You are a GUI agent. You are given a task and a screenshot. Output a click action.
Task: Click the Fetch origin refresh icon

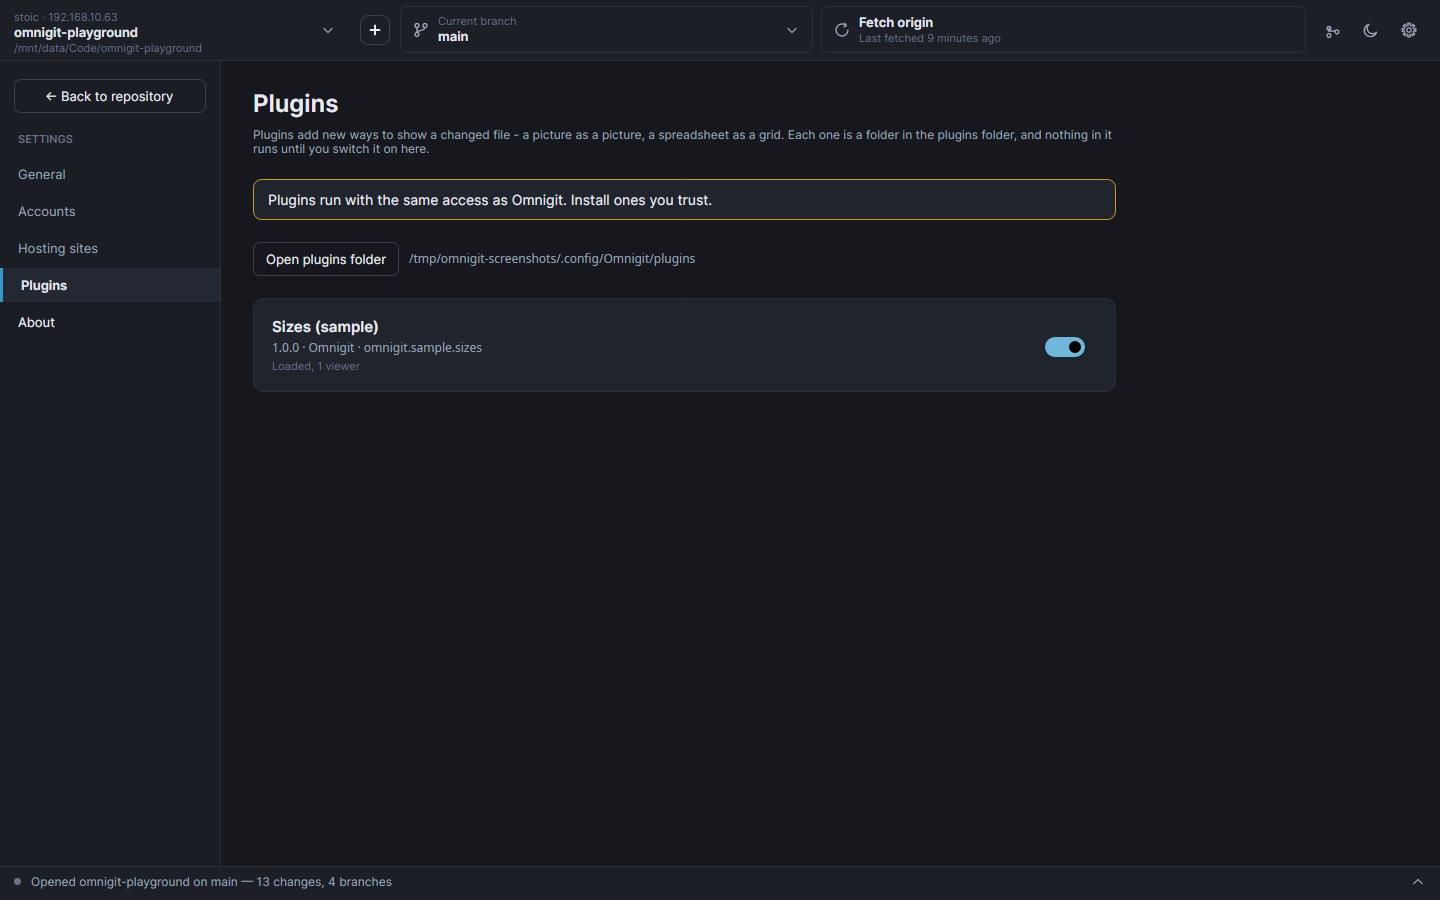coord(842,30)
